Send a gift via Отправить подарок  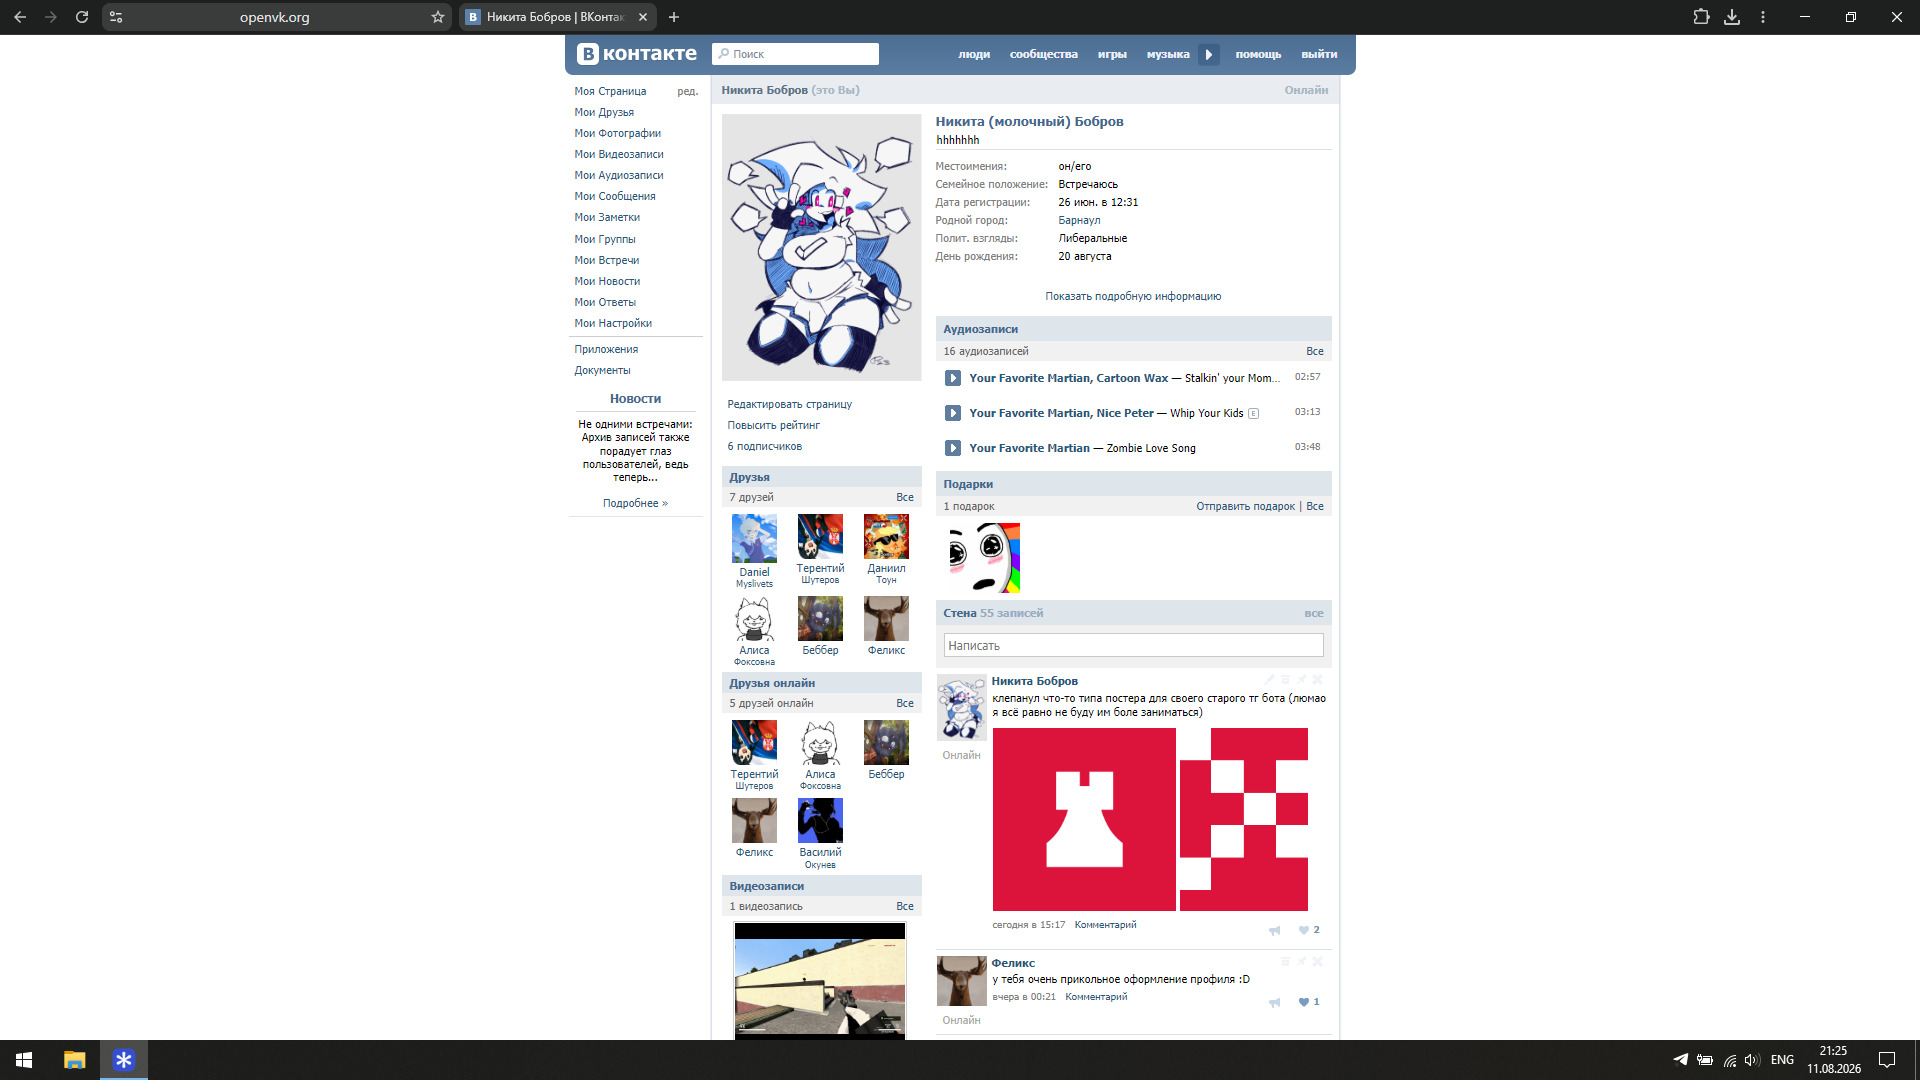(1245, 506)
